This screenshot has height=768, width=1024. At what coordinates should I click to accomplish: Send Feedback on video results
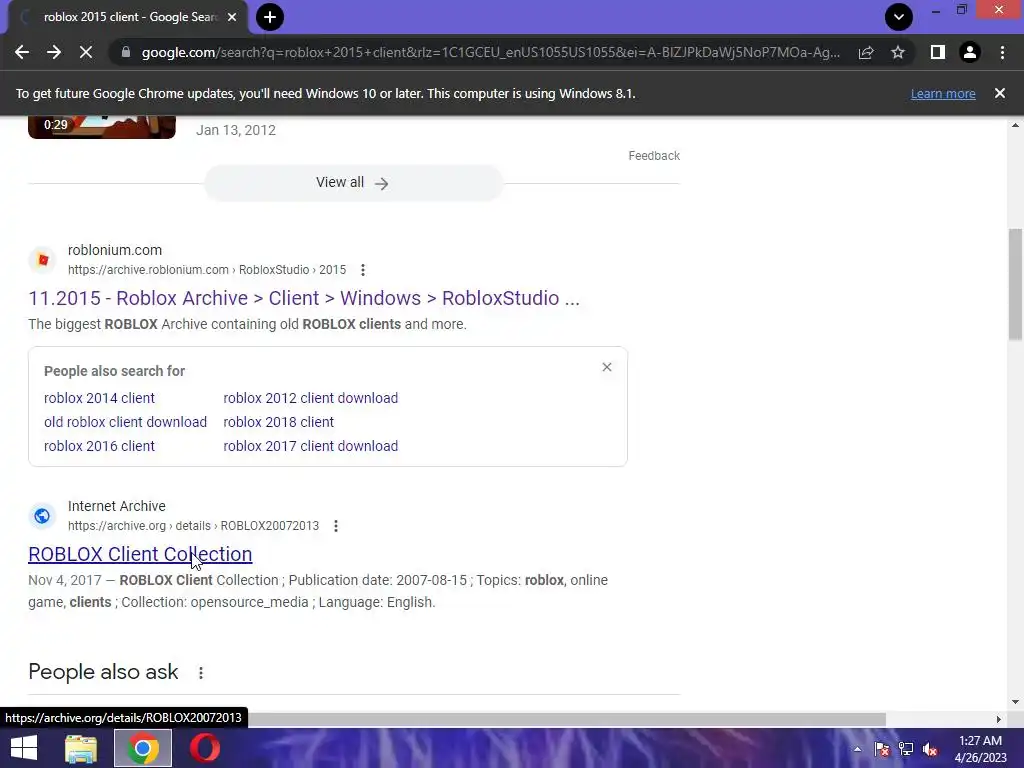click(654, 155)
